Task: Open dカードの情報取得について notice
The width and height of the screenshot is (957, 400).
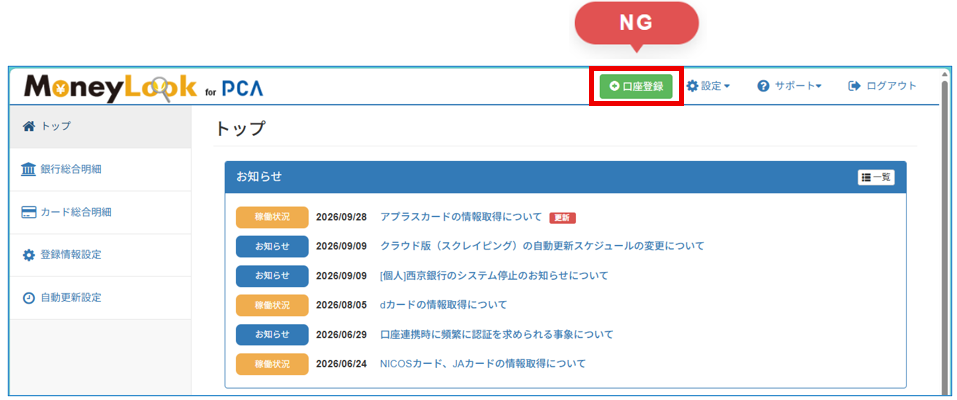Action: pos(443,304)
